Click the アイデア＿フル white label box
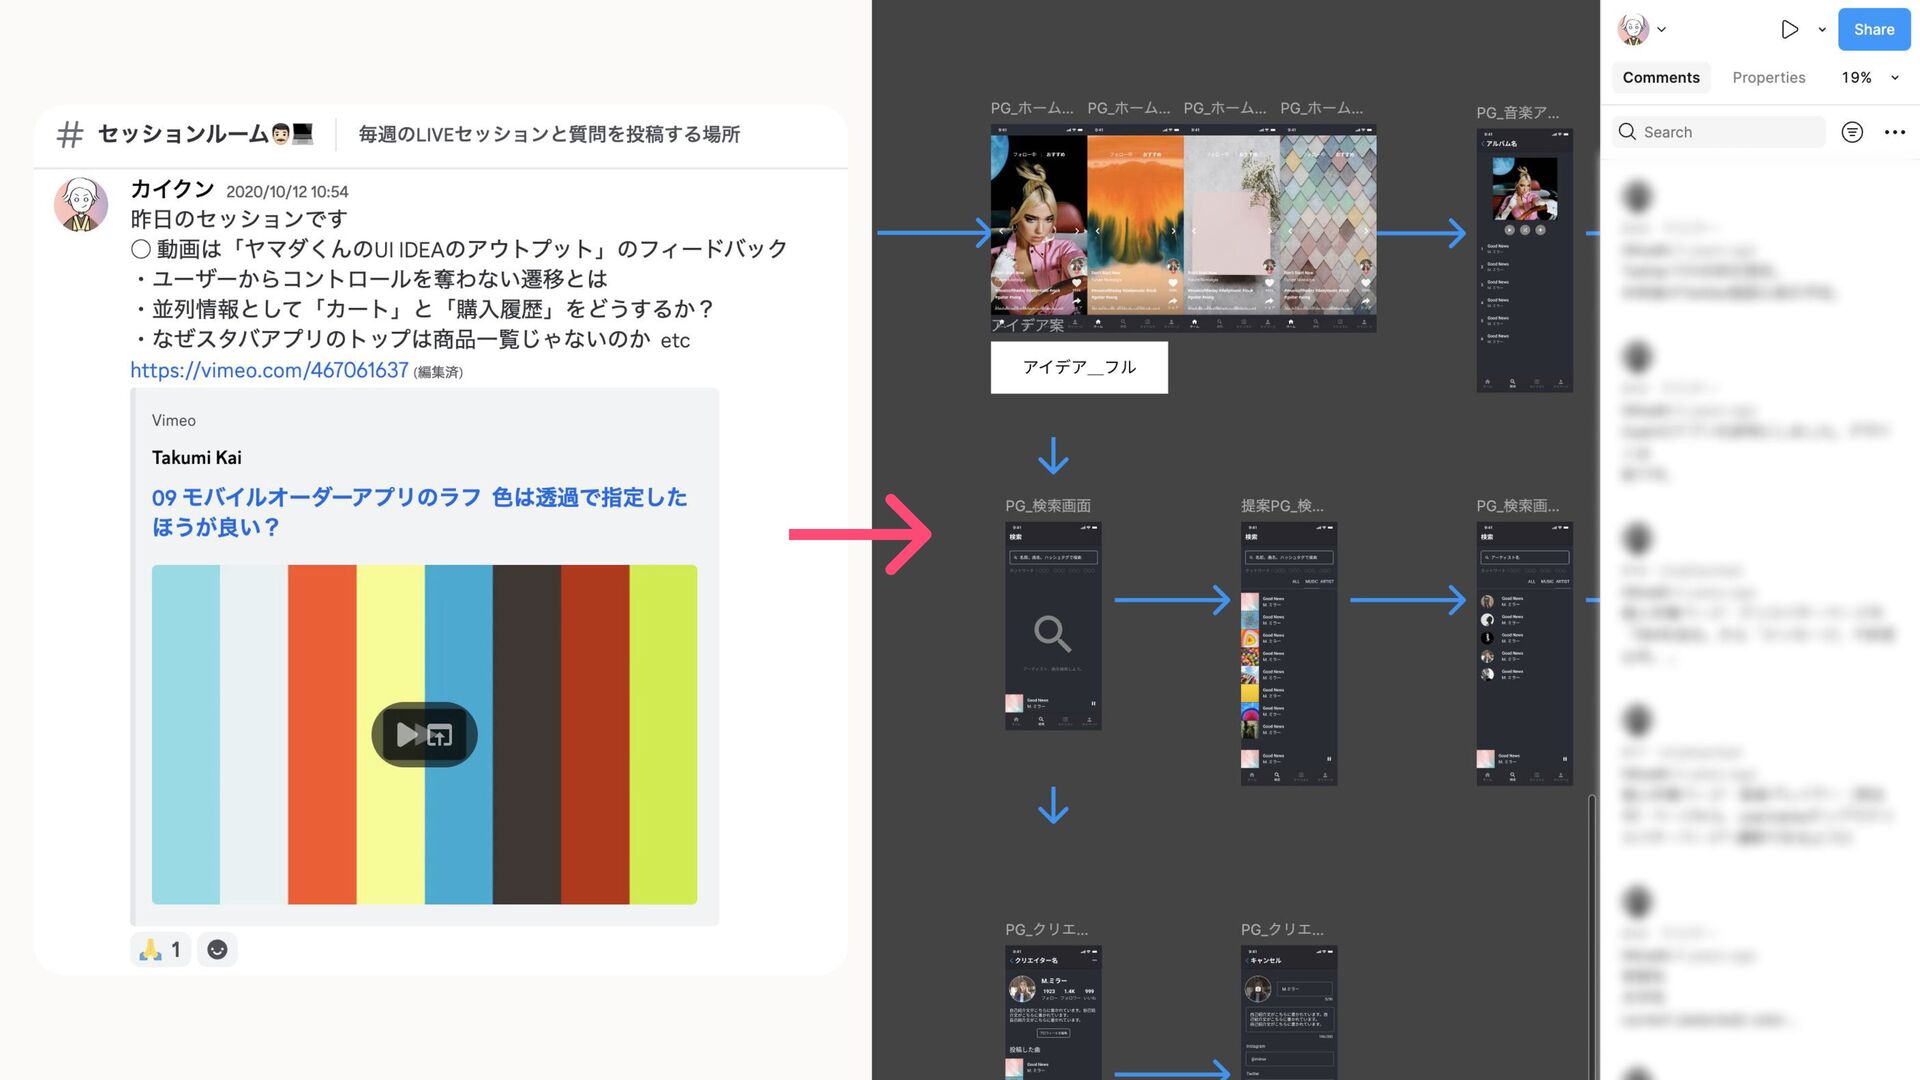1920x1080 pixels. tap(1078, 367)
